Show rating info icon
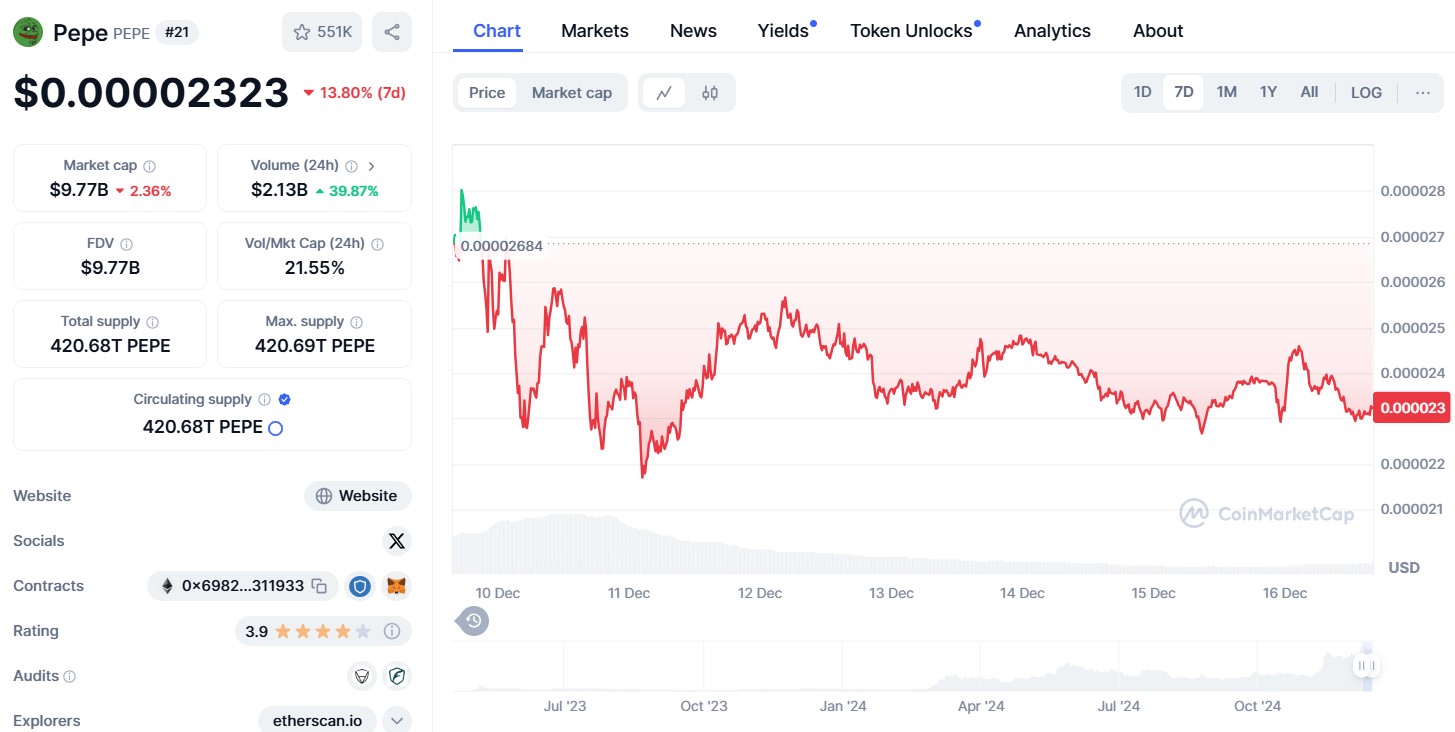The width and height of the screenshot is (1455, 732). pos(392,631)
